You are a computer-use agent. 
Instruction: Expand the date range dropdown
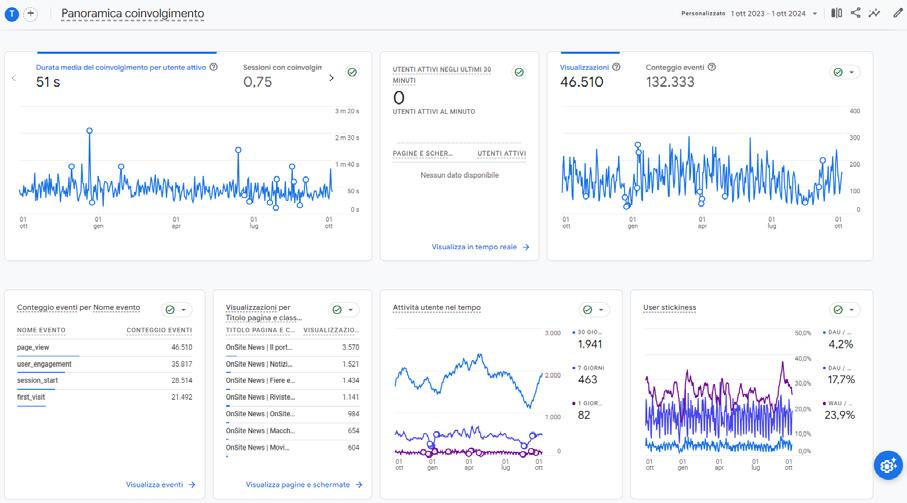(x=815, y=13)
